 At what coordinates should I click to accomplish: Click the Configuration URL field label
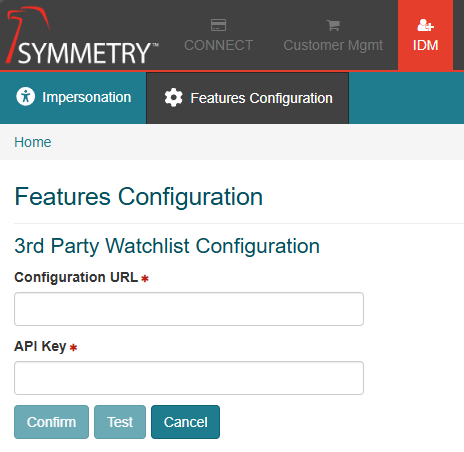coord(76,277)
